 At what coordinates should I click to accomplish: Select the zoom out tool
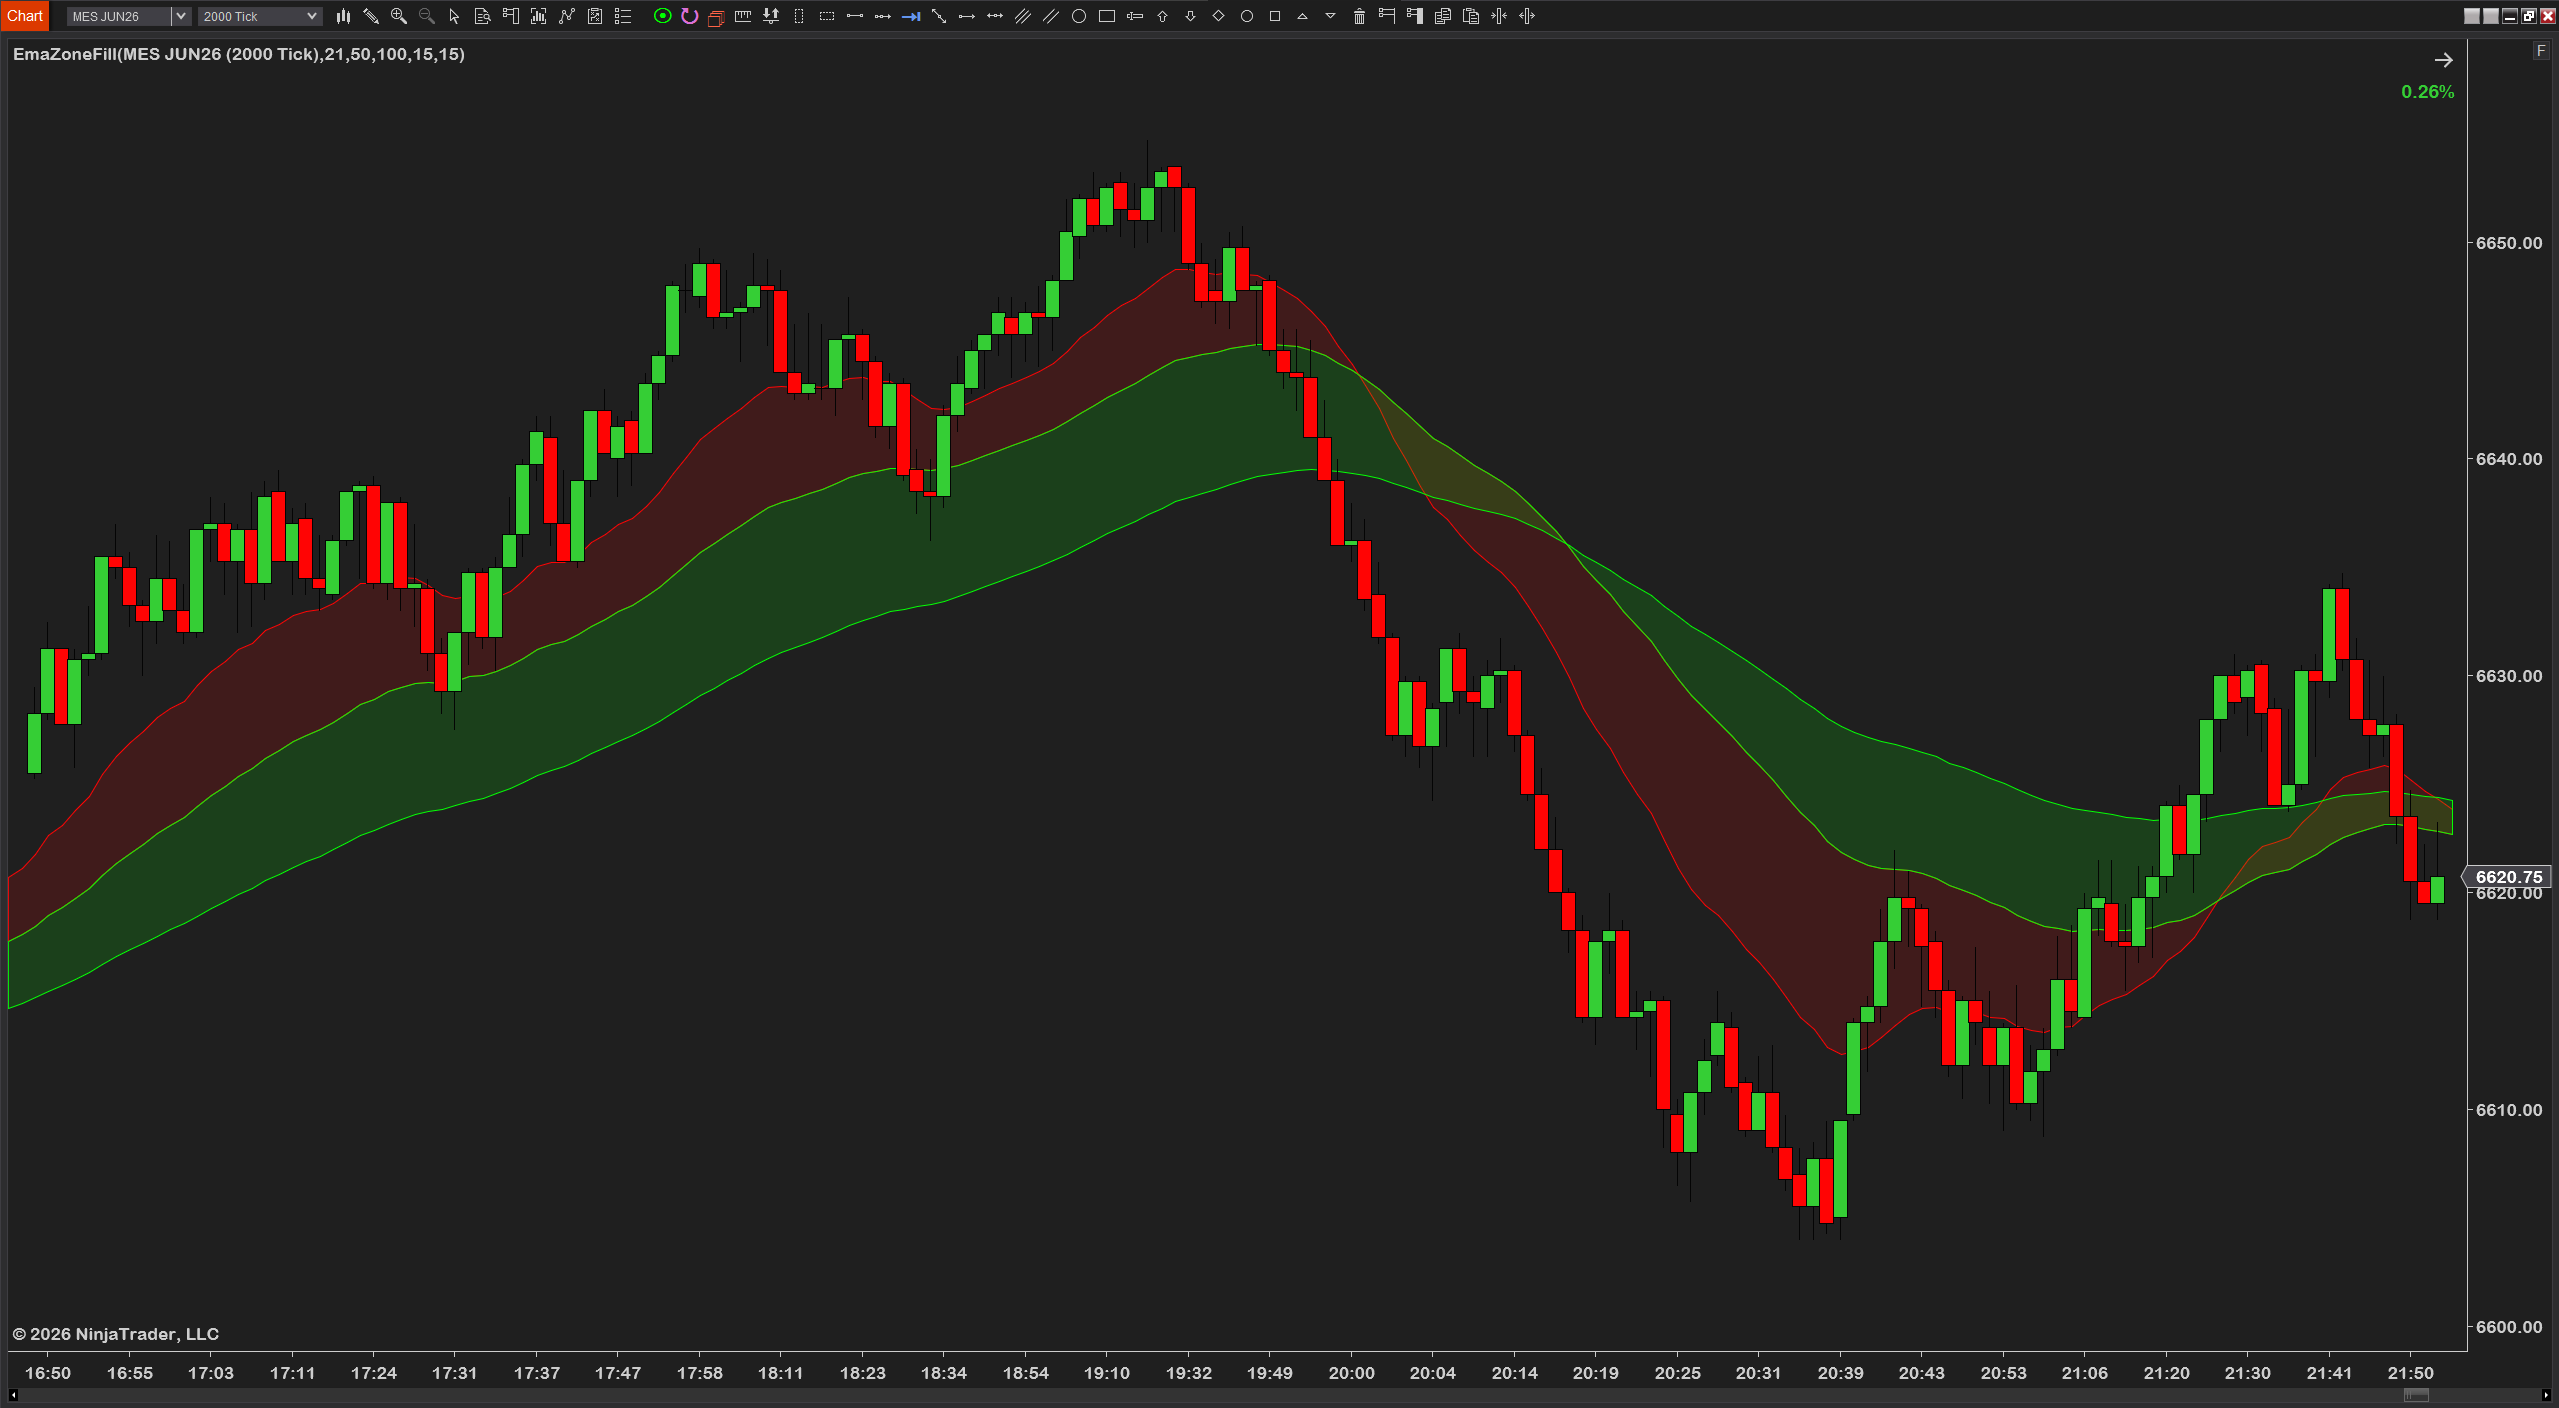(x=426, y=16)
